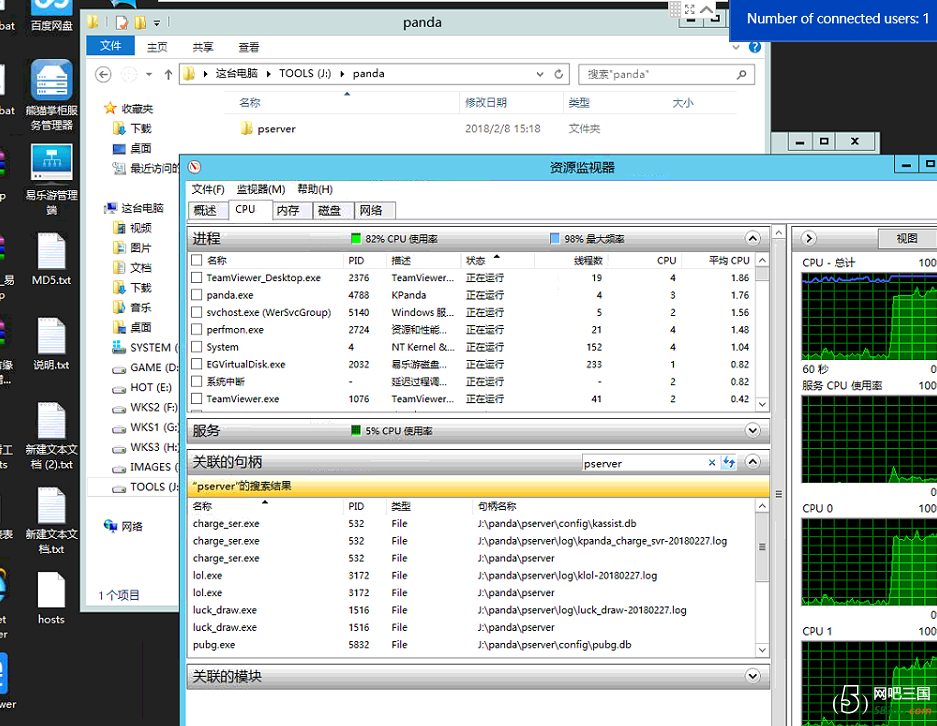Open 音乐 folder in navigation pane
This screenshot has width=937, height=726.
[132, 307]
